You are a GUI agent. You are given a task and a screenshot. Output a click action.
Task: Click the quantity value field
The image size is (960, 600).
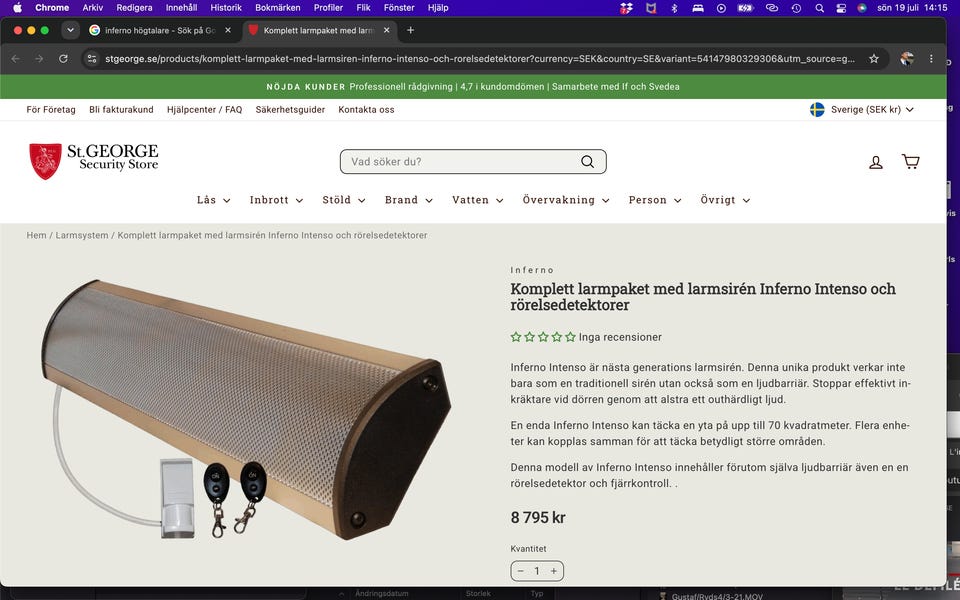tap(537, 571)
